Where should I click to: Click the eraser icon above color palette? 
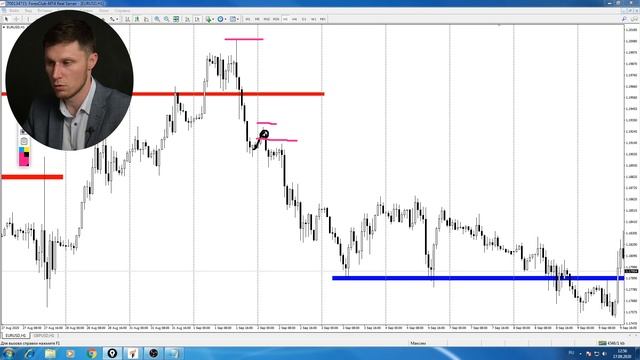pyautogui.click(x=24, y=141)
